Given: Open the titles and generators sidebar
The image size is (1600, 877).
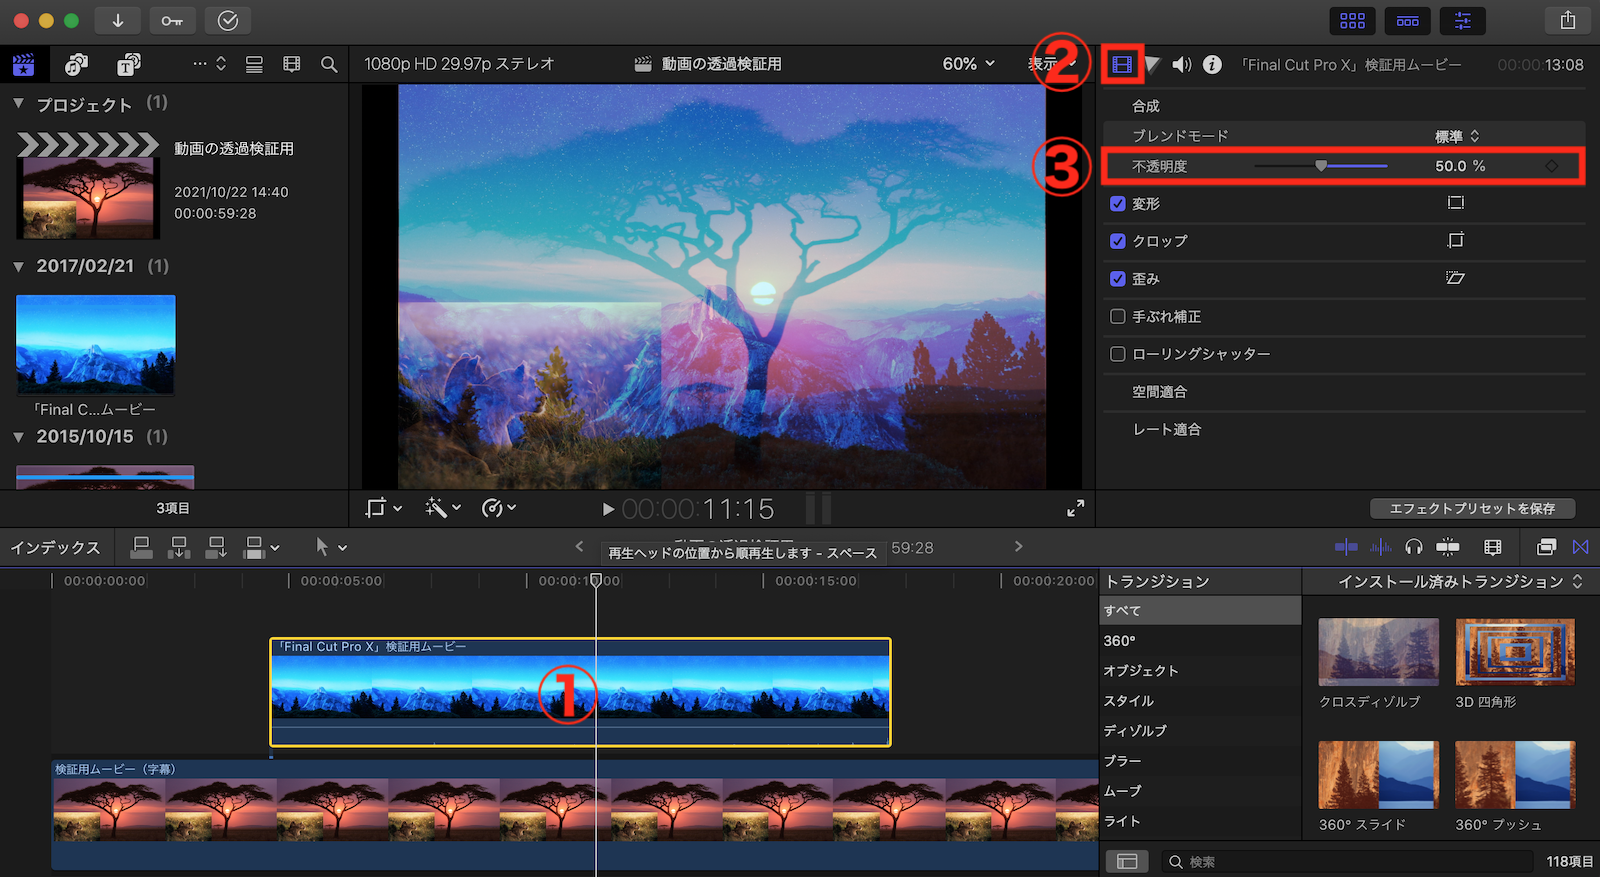Looking at the screenshot, I should click(x=128, y=65).
